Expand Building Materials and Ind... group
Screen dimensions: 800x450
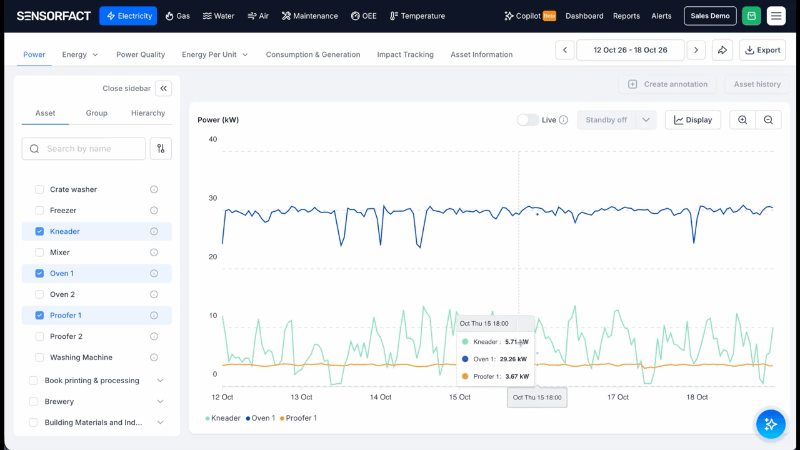coord(160,422)
